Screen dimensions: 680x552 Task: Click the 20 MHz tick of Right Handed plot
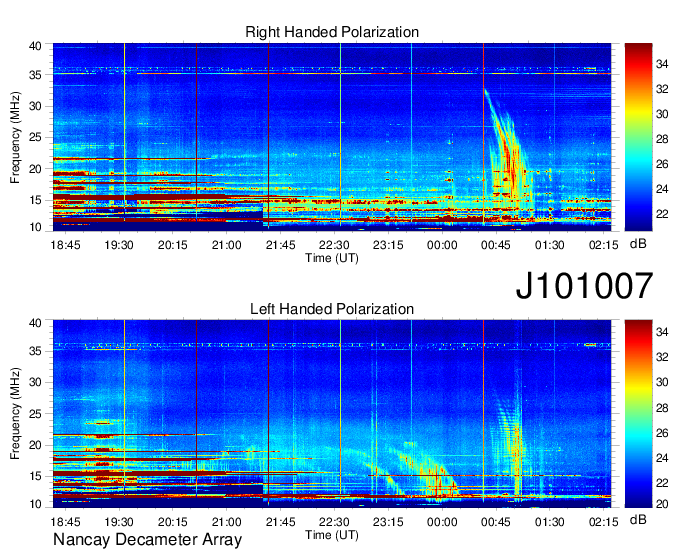coord(36,169)
